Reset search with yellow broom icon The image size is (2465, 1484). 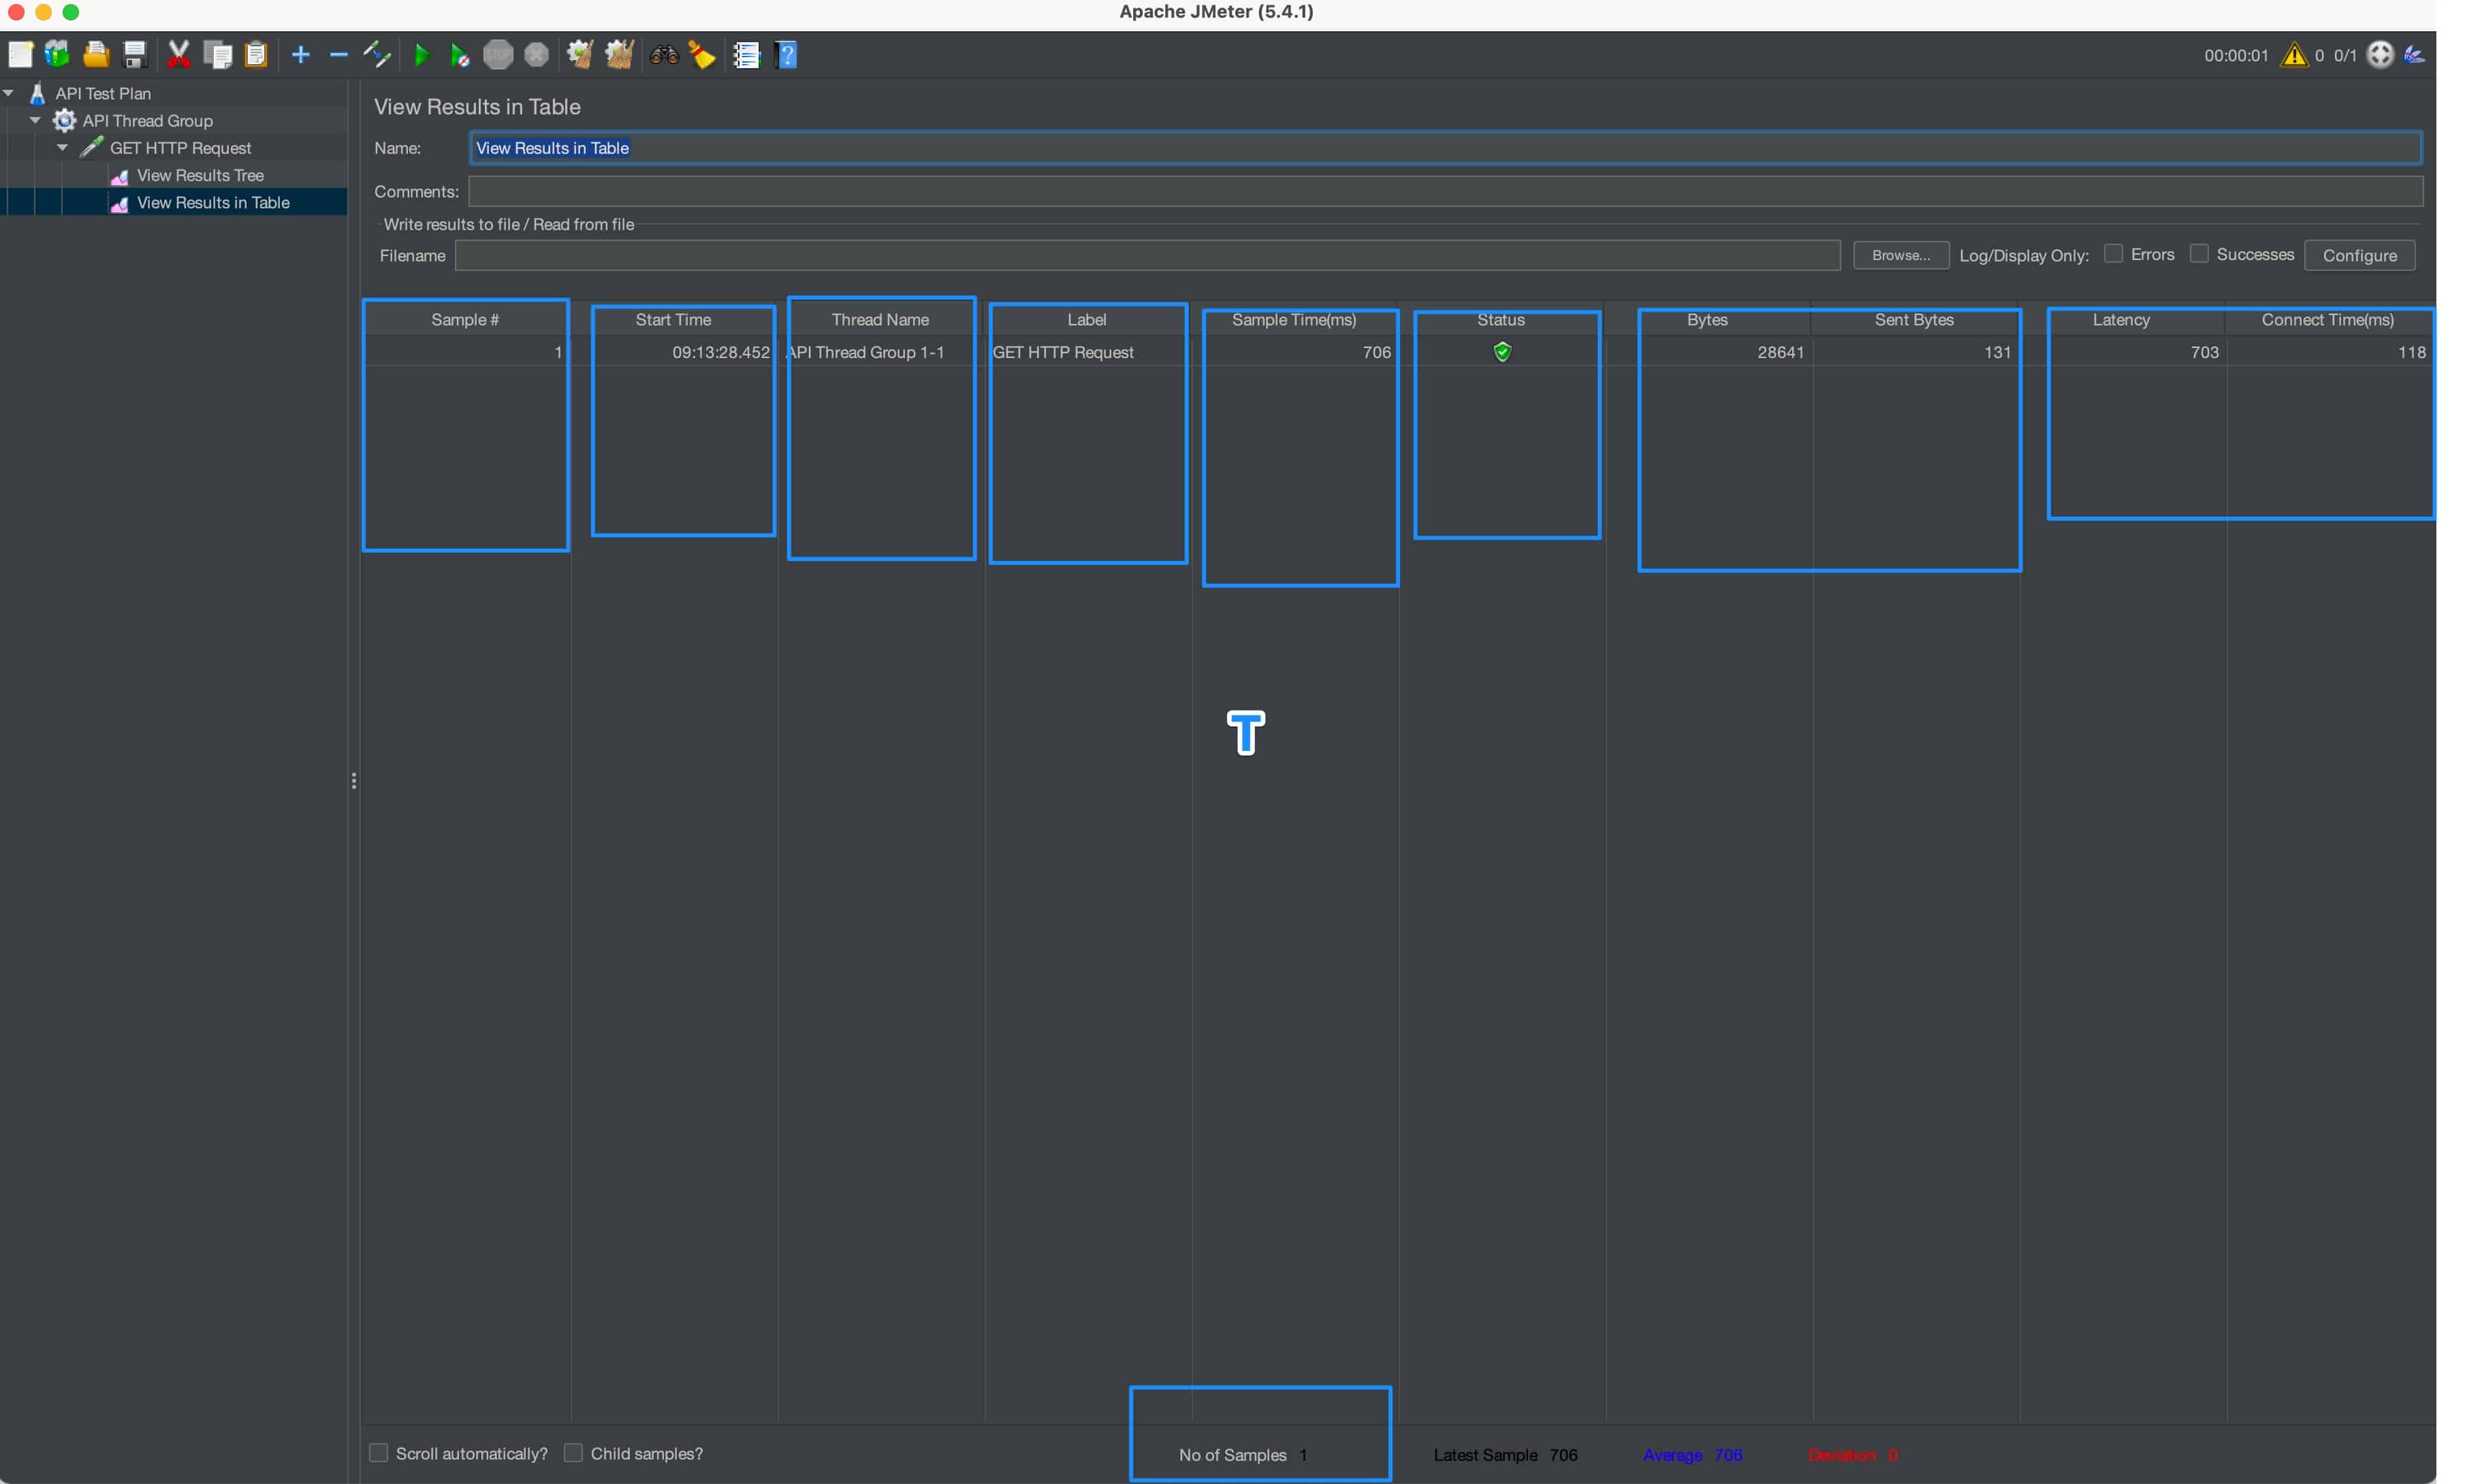tap(702, 55)
